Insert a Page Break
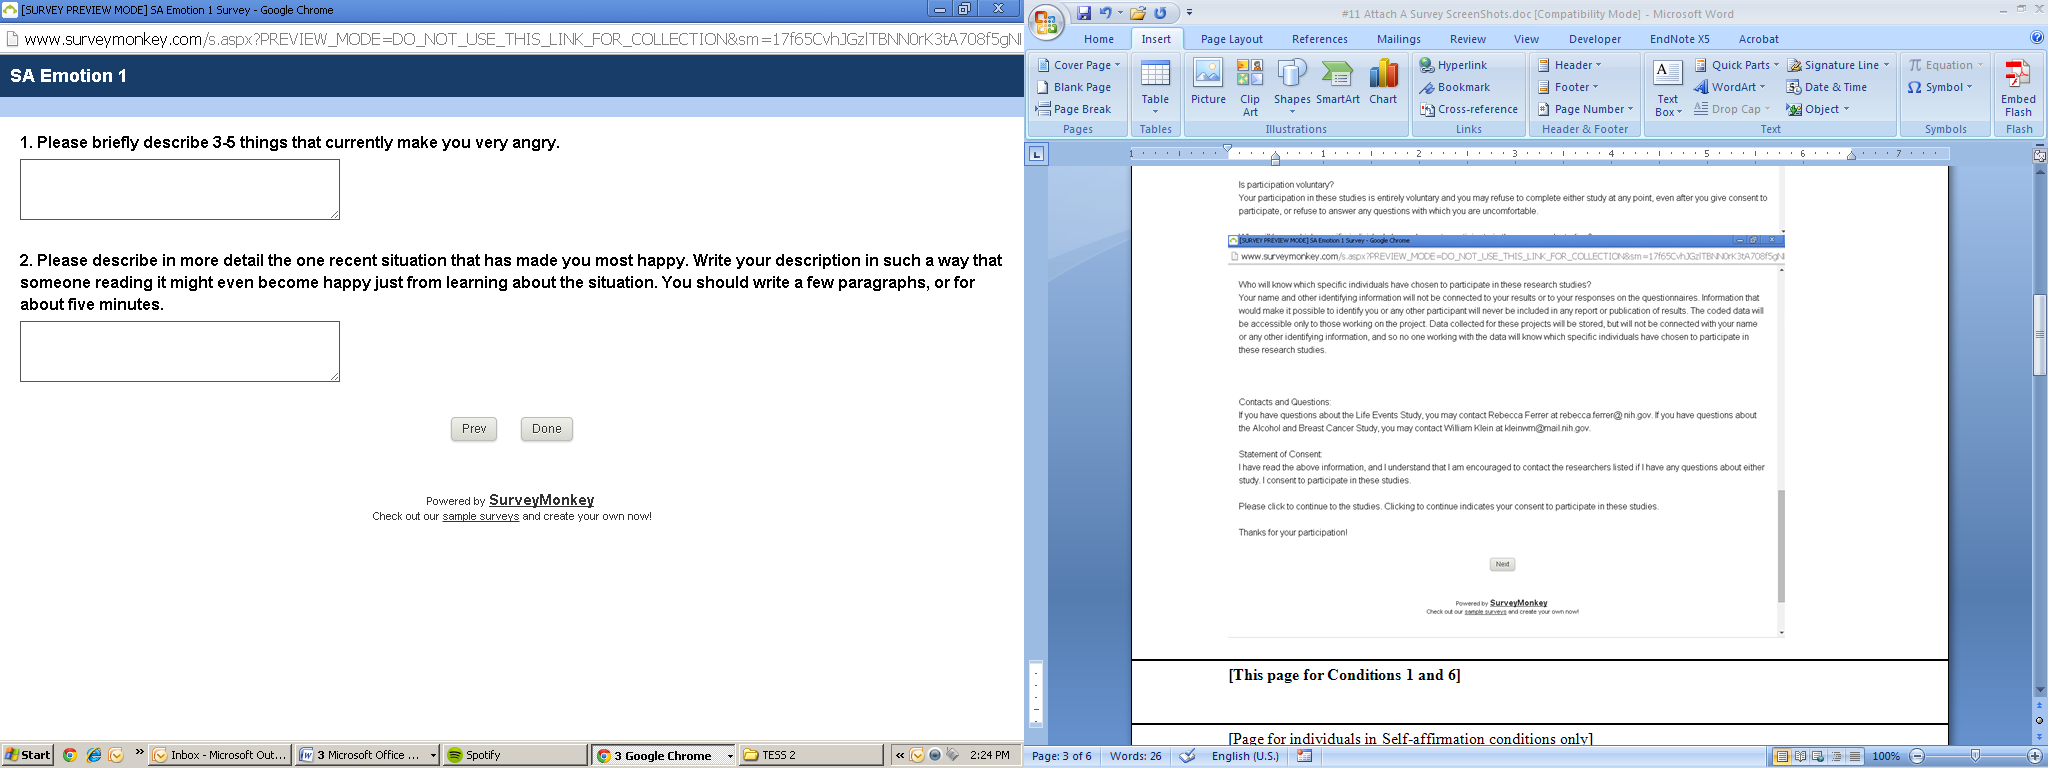Viewport: 2048px width, 768px height. click(x=1073, y=109)
